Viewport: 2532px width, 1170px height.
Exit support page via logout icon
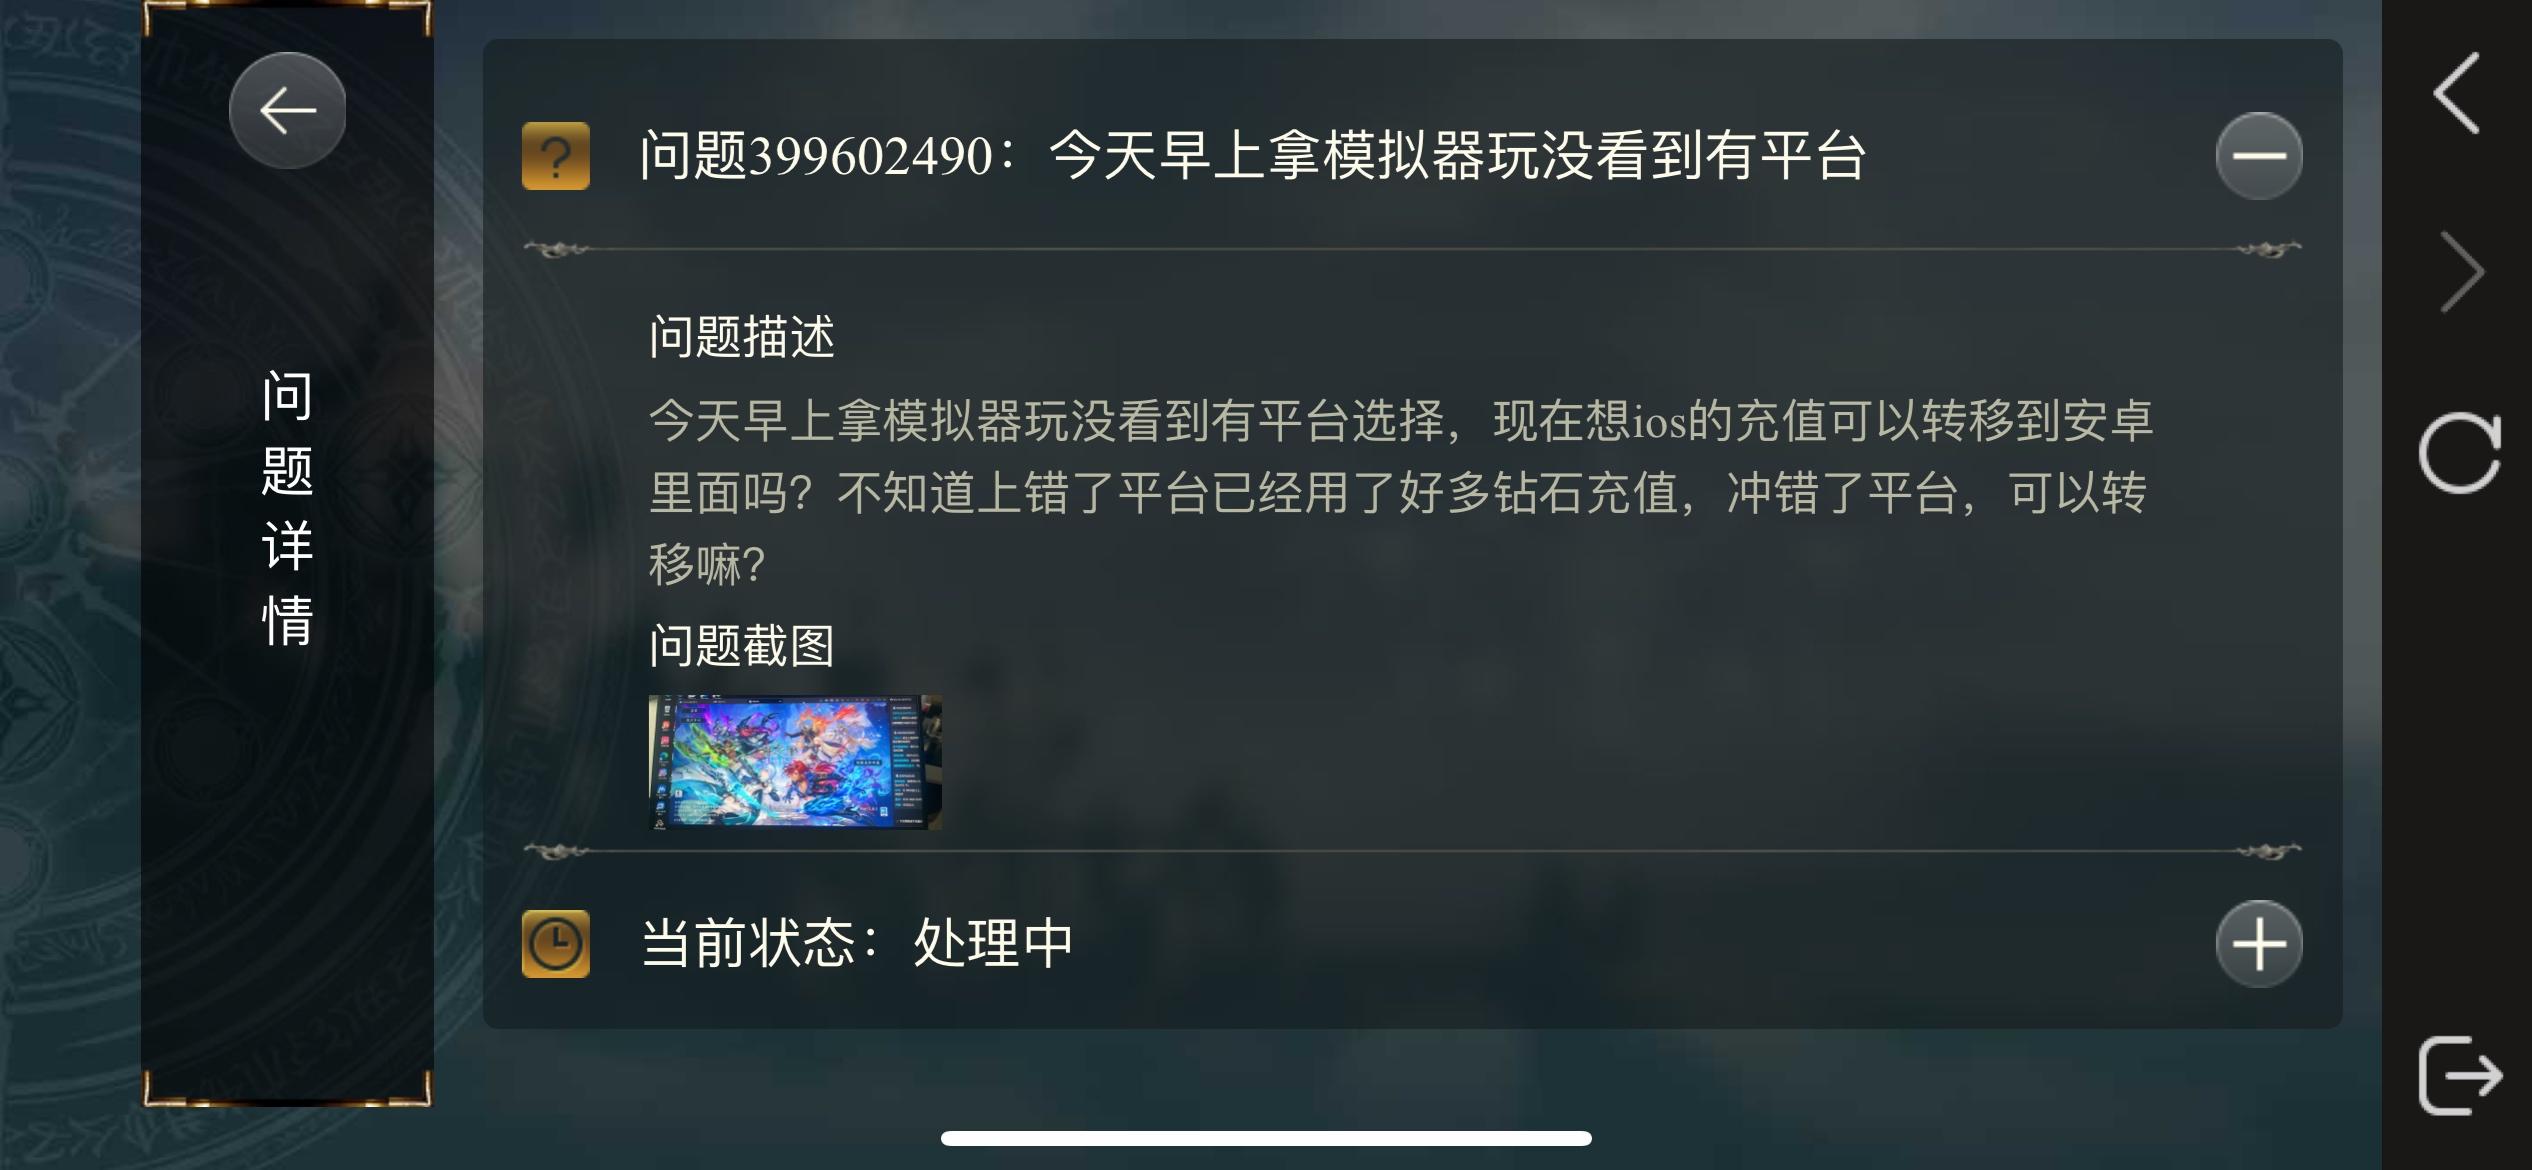[2459, 1076]
